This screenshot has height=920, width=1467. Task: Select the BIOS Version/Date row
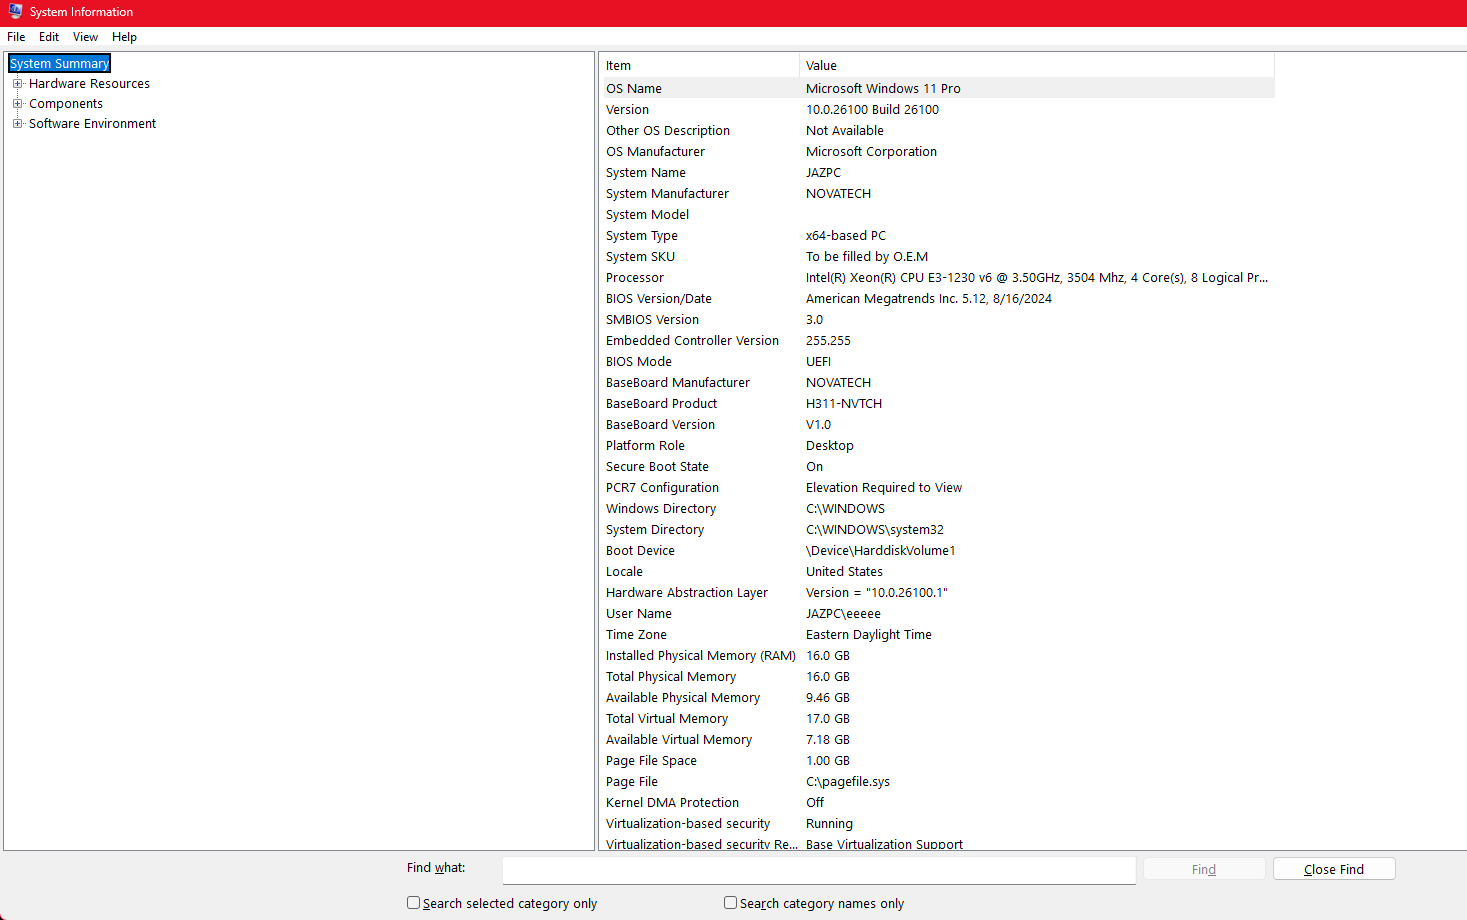(939, 298)
